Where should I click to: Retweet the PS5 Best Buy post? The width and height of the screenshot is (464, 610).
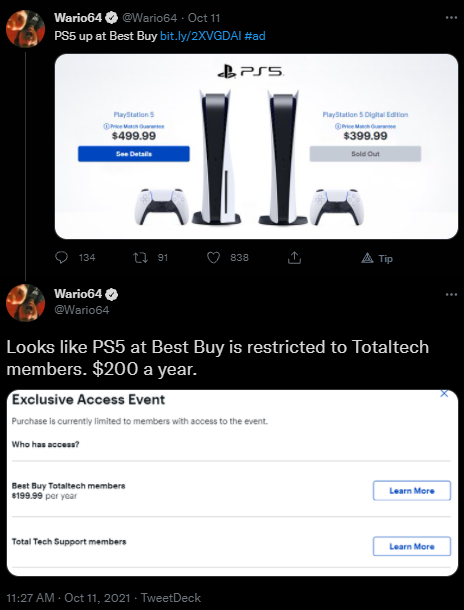140,258
